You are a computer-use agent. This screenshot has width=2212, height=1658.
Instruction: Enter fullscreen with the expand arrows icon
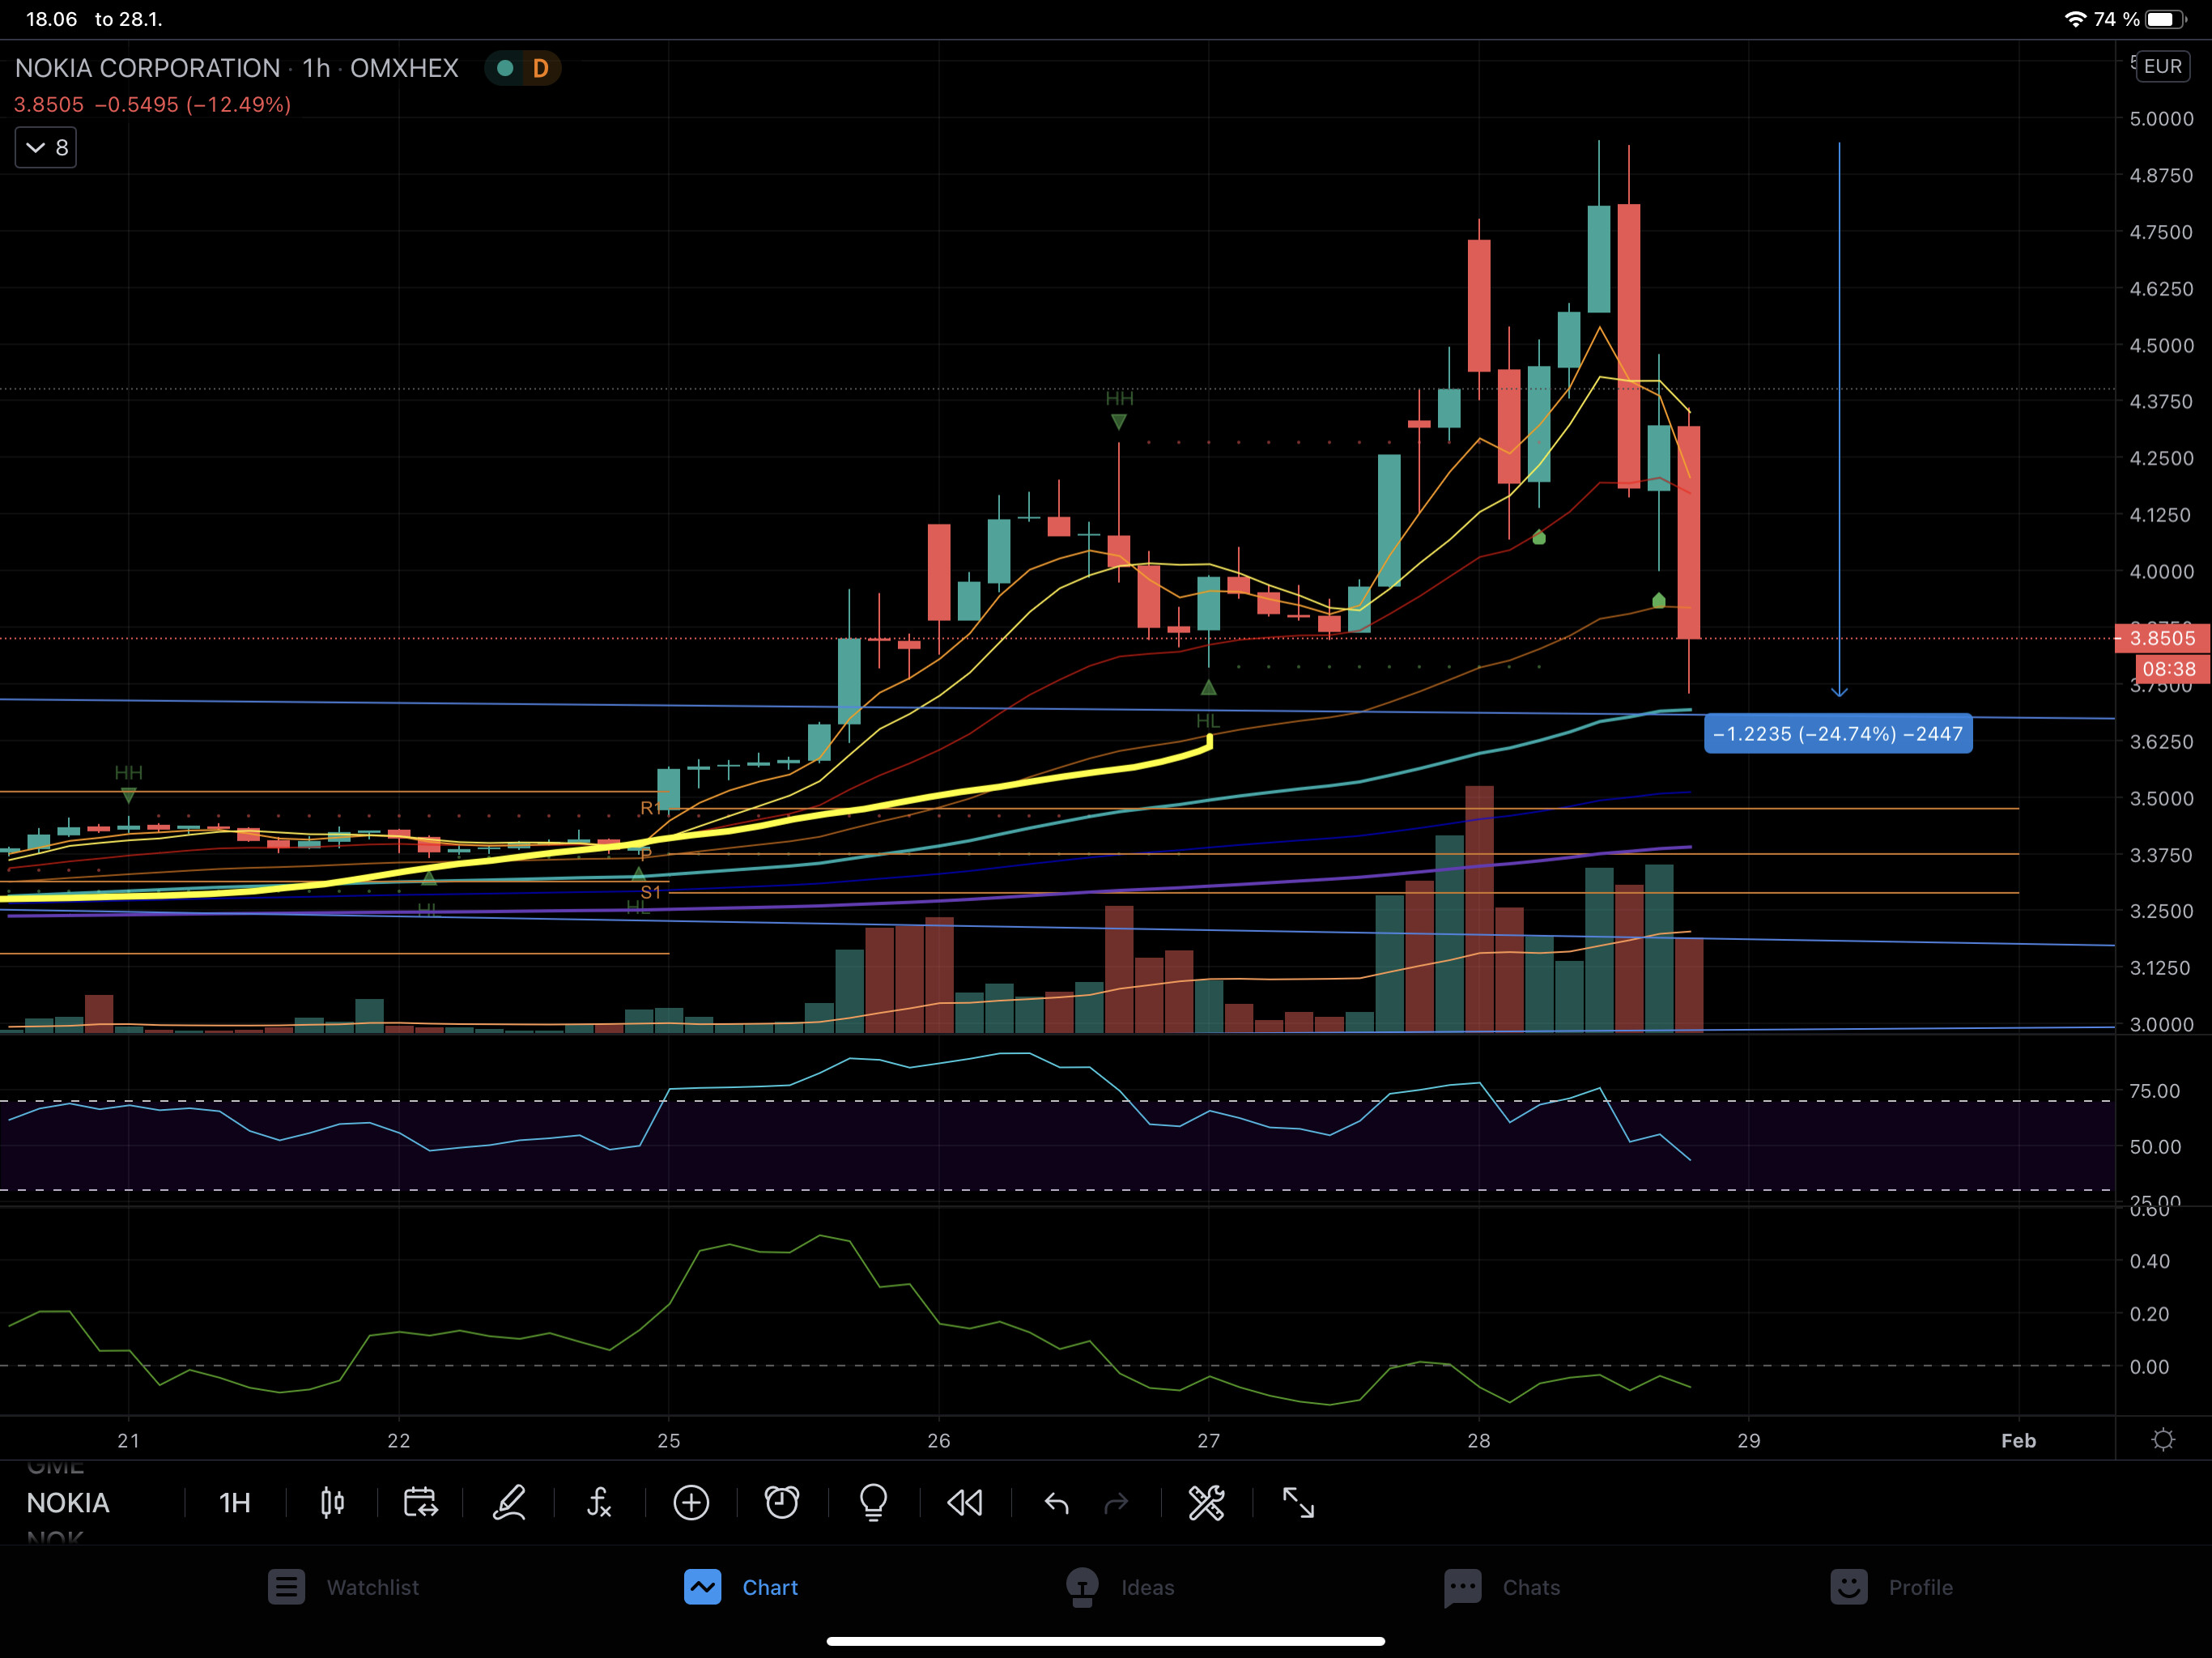[x=1298, y=1502]
